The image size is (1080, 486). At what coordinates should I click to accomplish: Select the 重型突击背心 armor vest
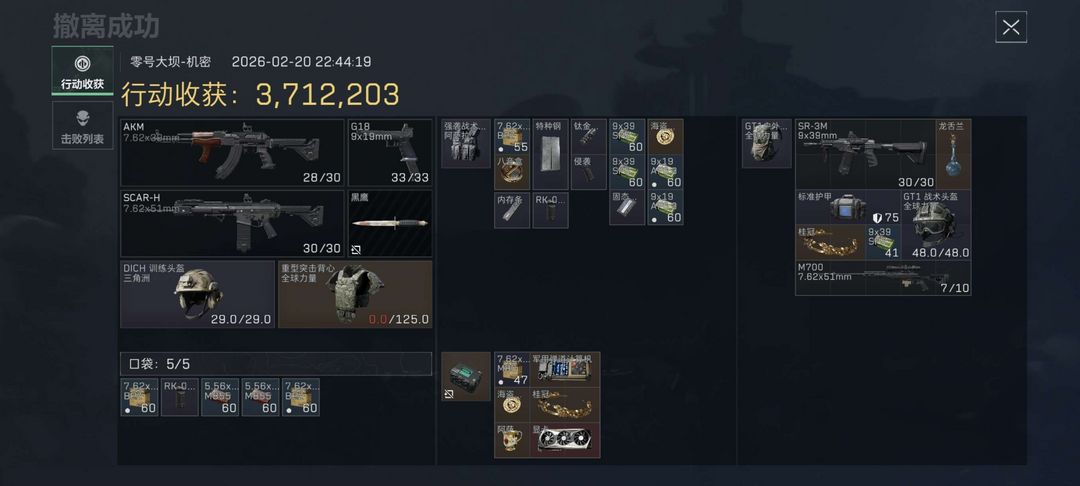tap(355, 294)
